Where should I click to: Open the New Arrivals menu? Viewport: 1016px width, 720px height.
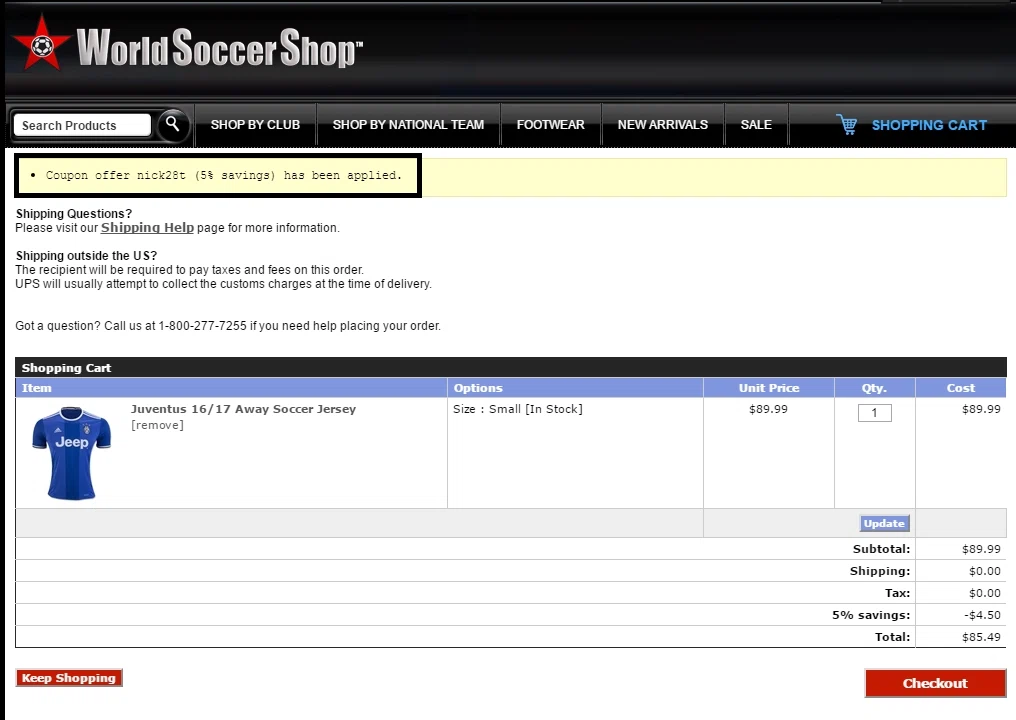(663, 124)
